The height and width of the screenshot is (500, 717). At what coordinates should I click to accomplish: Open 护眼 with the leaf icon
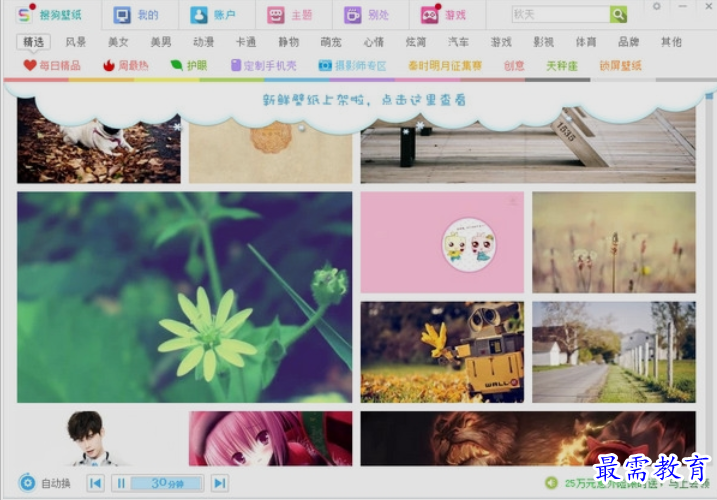[x=188, y=65]
